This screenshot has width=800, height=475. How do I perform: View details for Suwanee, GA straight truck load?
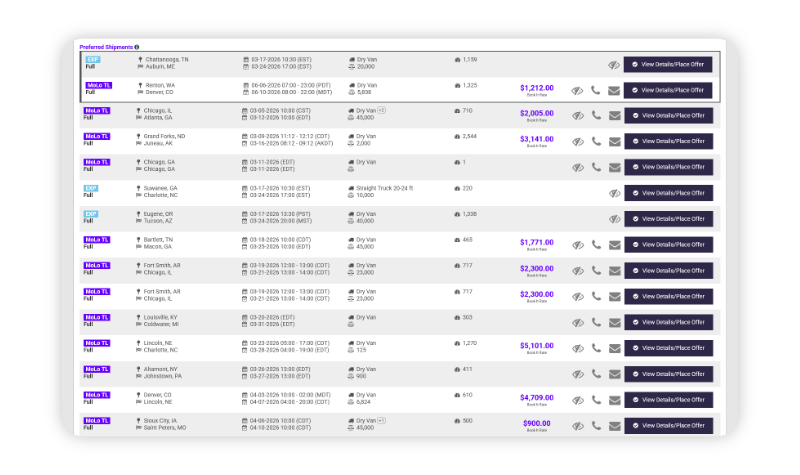coord(668,193)
